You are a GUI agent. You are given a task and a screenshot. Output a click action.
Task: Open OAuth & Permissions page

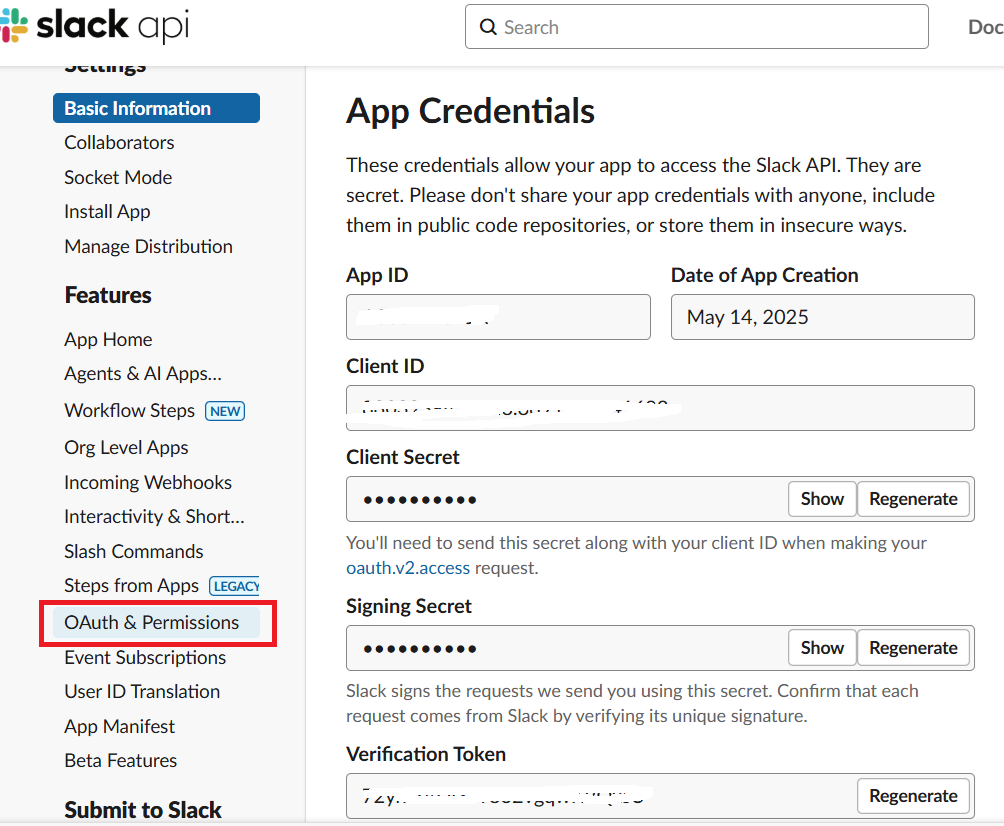click(156, 623)
